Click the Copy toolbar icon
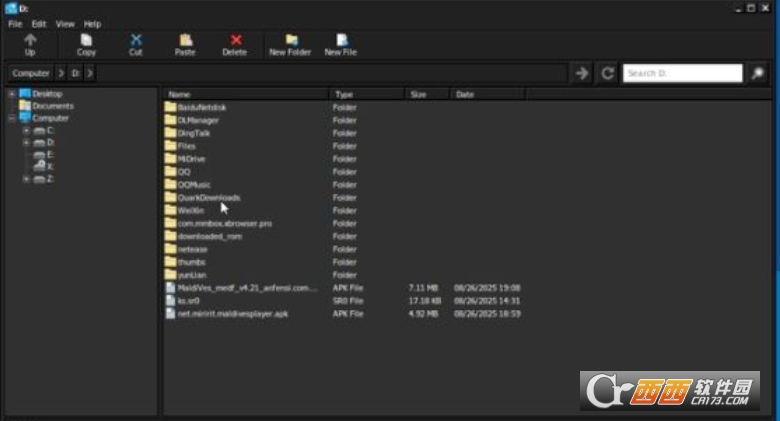The height and width of the screenshot is (421, 780). pos(87,40)
